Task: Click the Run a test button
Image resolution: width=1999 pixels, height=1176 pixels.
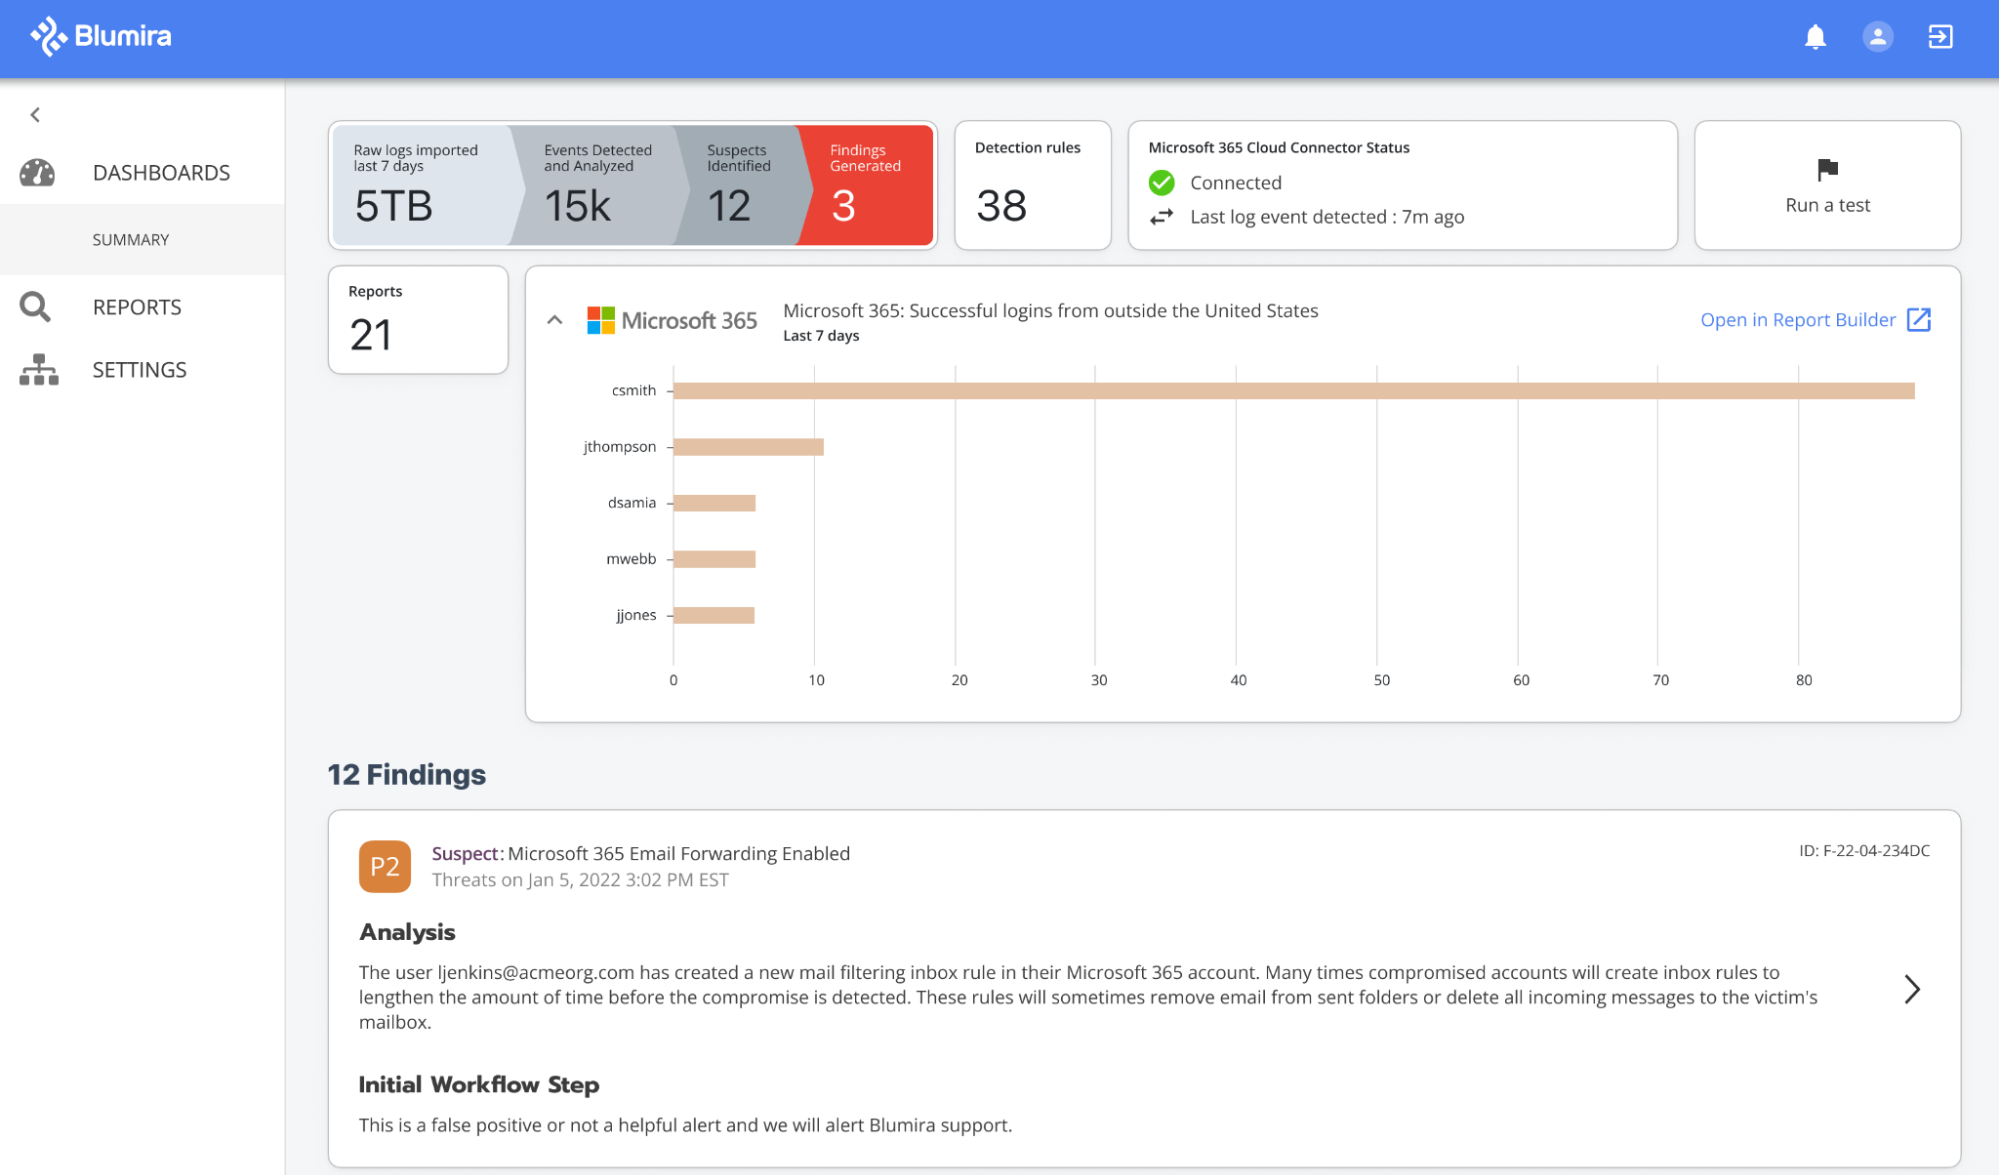Action: pos(1827,185)
